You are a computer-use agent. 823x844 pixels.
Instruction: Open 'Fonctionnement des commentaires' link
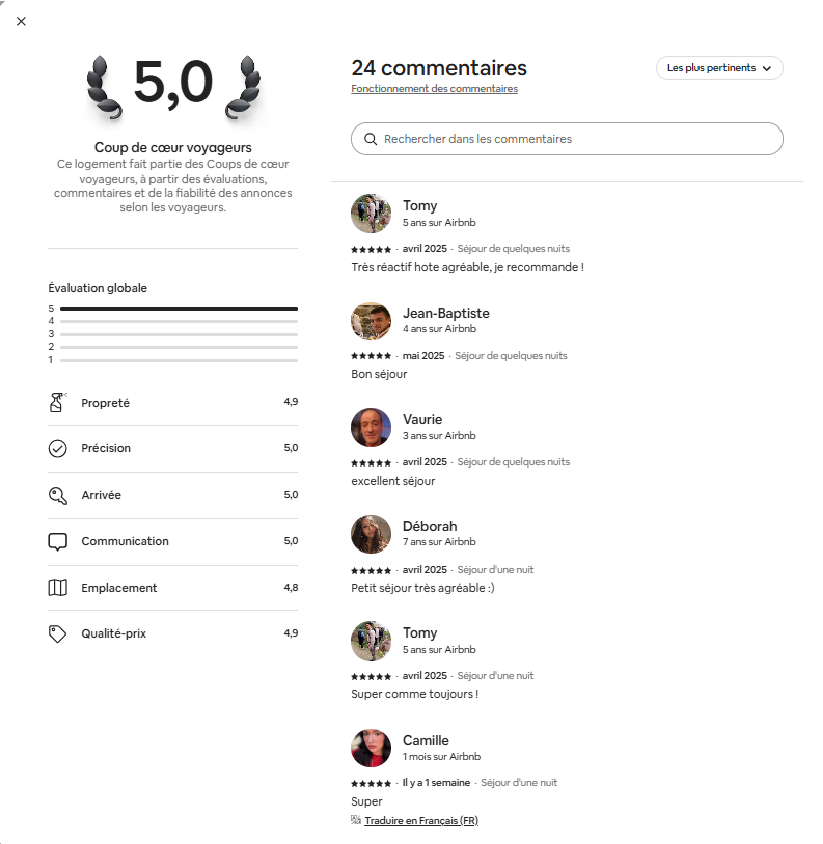(434, 89)
